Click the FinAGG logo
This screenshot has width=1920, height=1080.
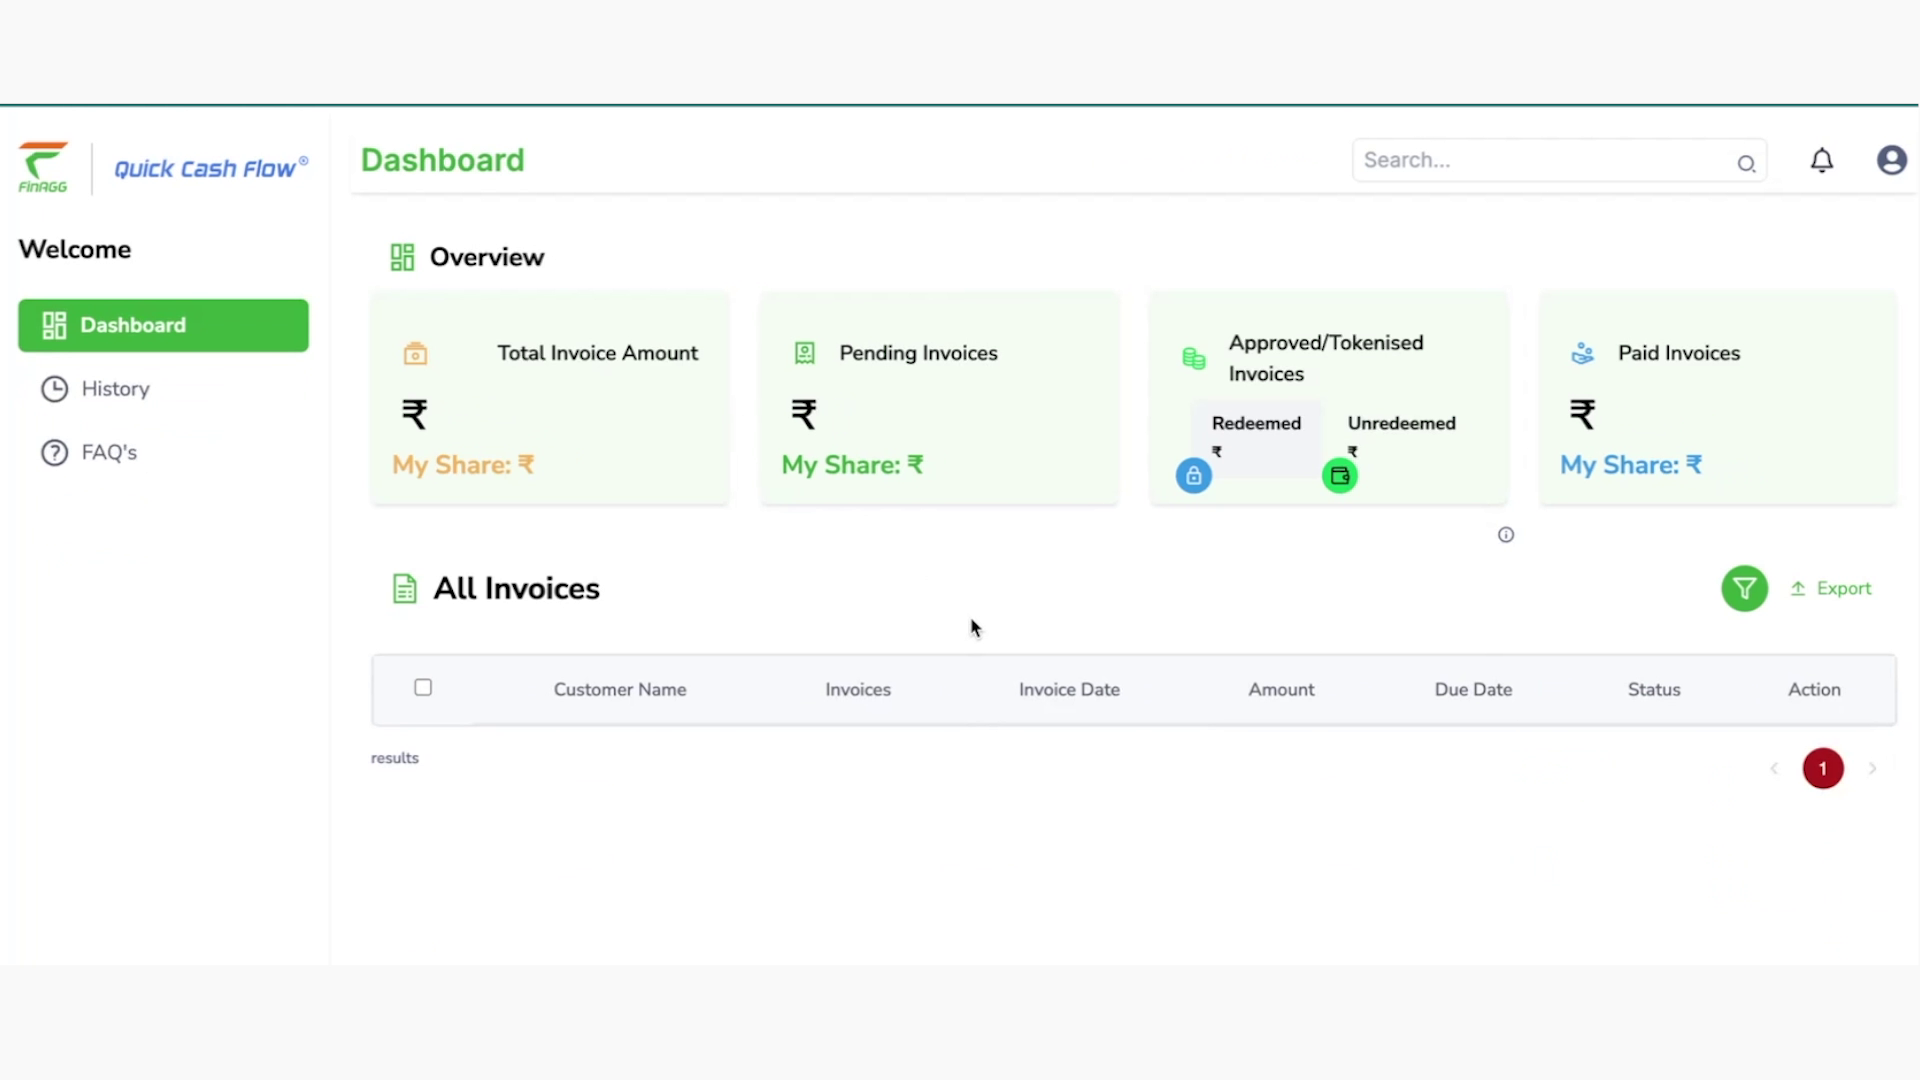click(43, 167)
